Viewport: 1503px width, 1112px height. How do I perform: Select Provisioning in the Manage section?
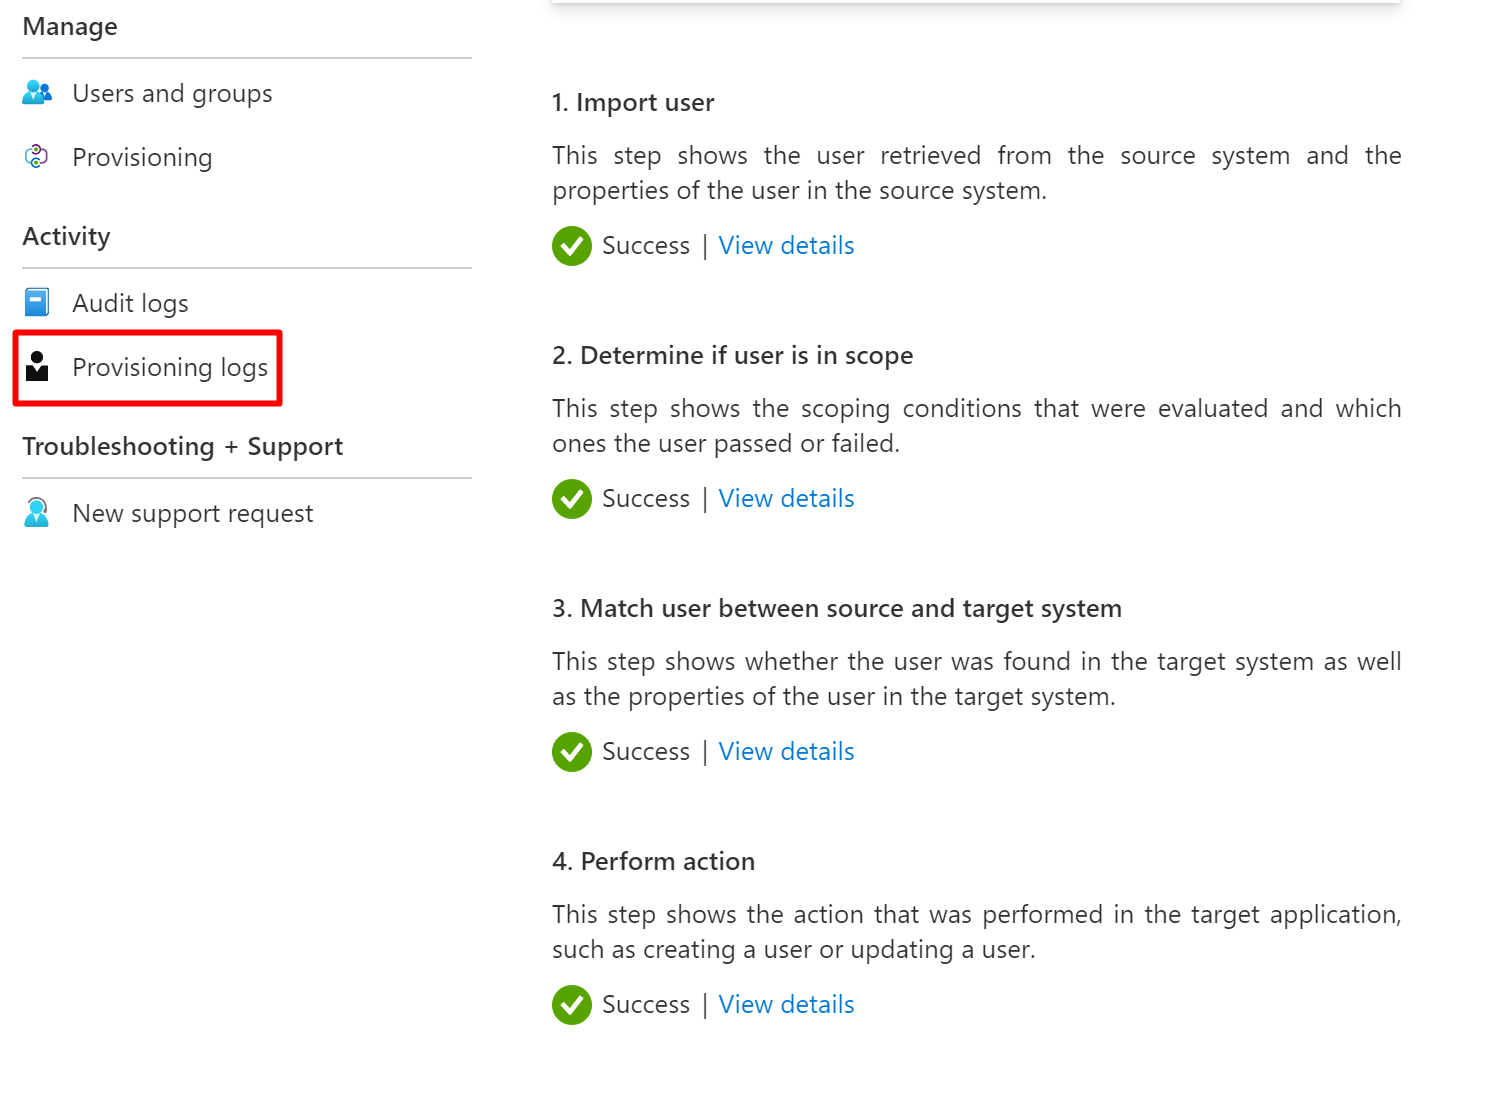click(142, 158)
